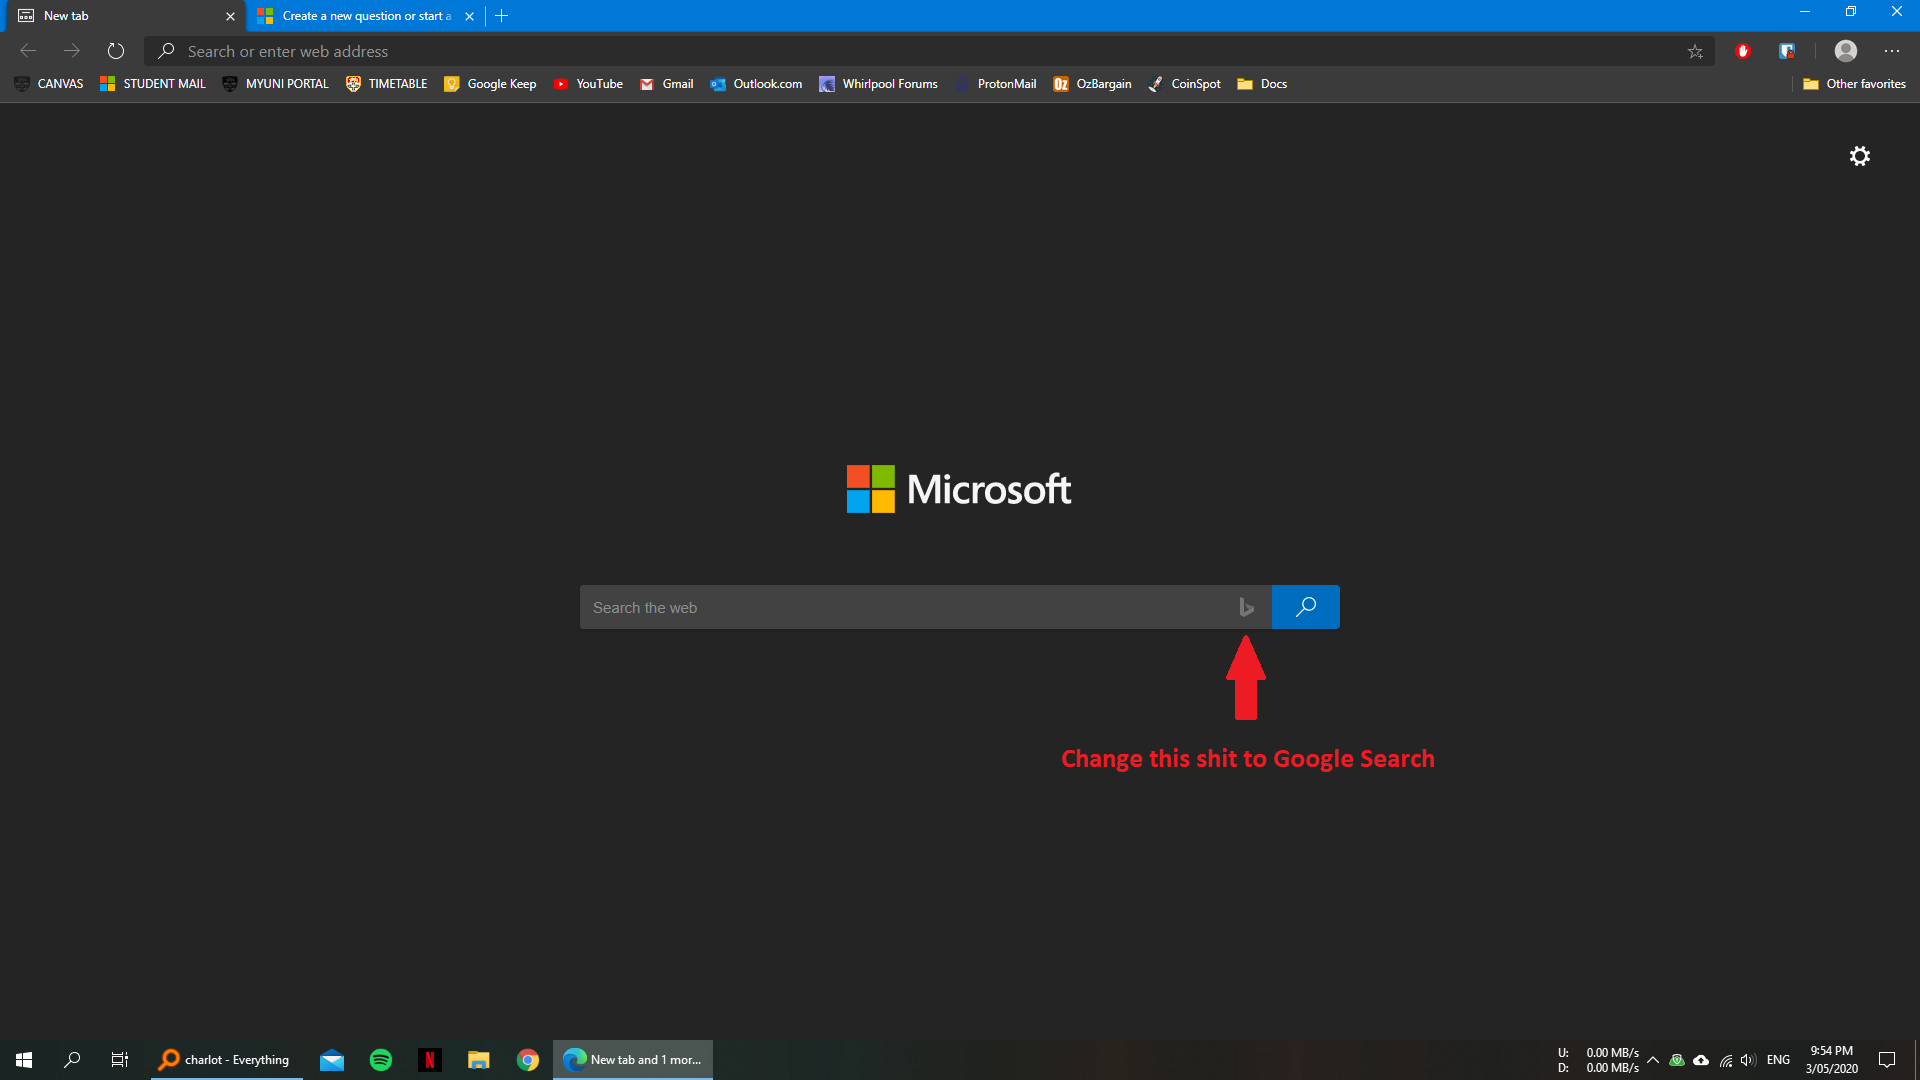1920x1080 pixels.
Task: Click the blue search magnifier button
Action: click(x=1305, y=607)
